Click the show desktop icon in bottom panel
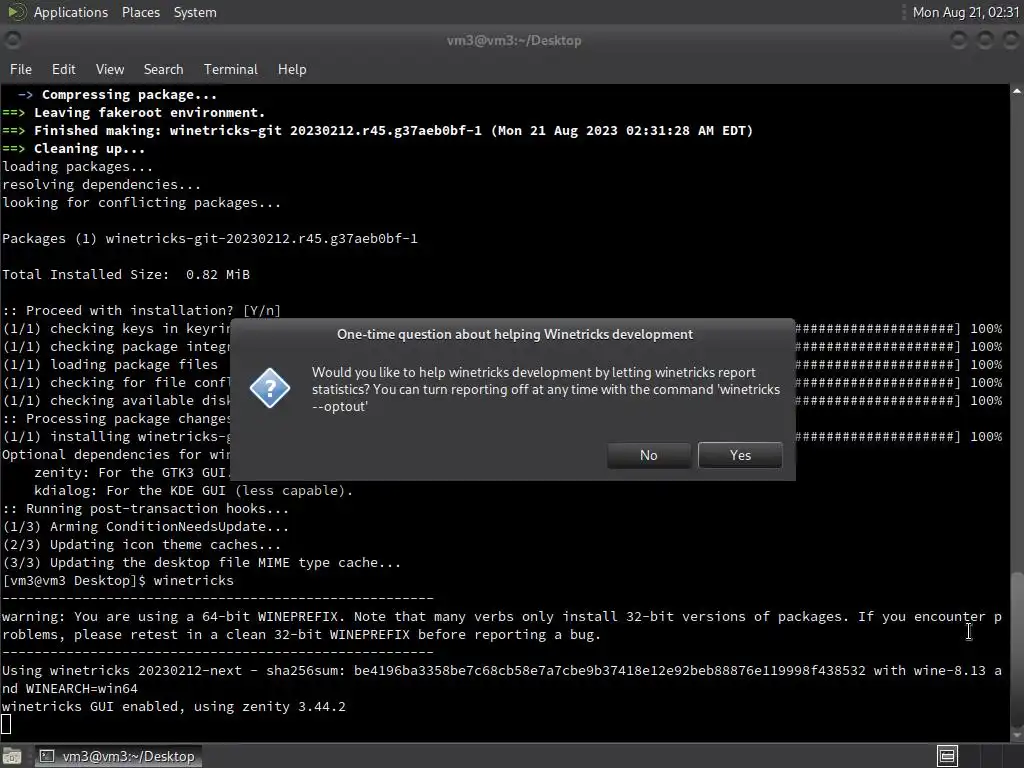Screen dimensions: 1024x768 coord(12,756)
